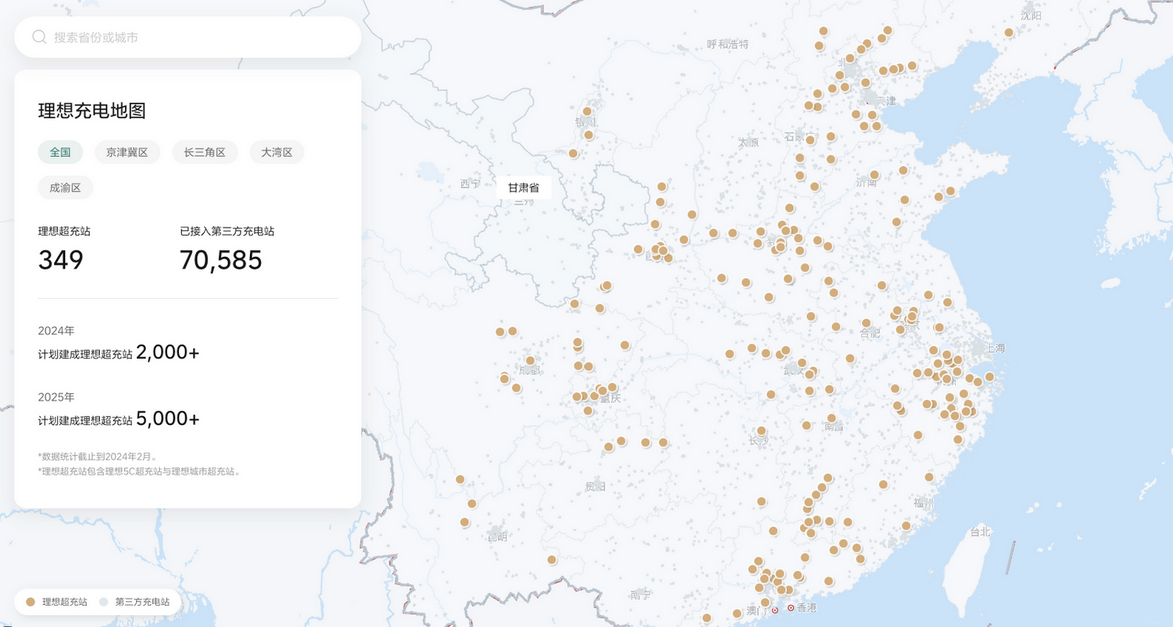The width and height of the screenshot is (1176, 630).
Task: Switch to the 长三角区 region filter
Action: 205,152
